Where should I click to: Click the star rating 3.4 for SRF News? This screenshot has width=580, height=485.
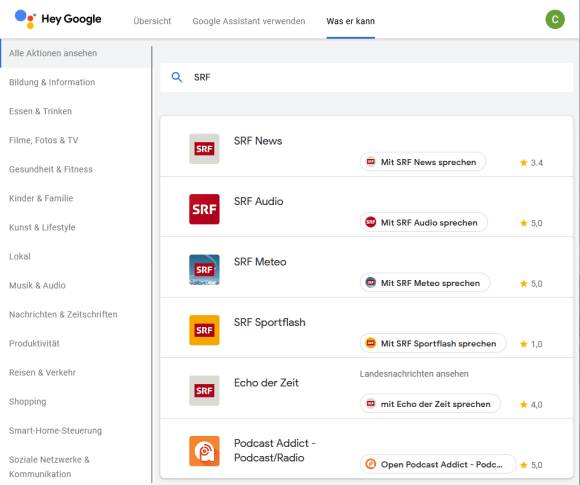coord(532,162)
